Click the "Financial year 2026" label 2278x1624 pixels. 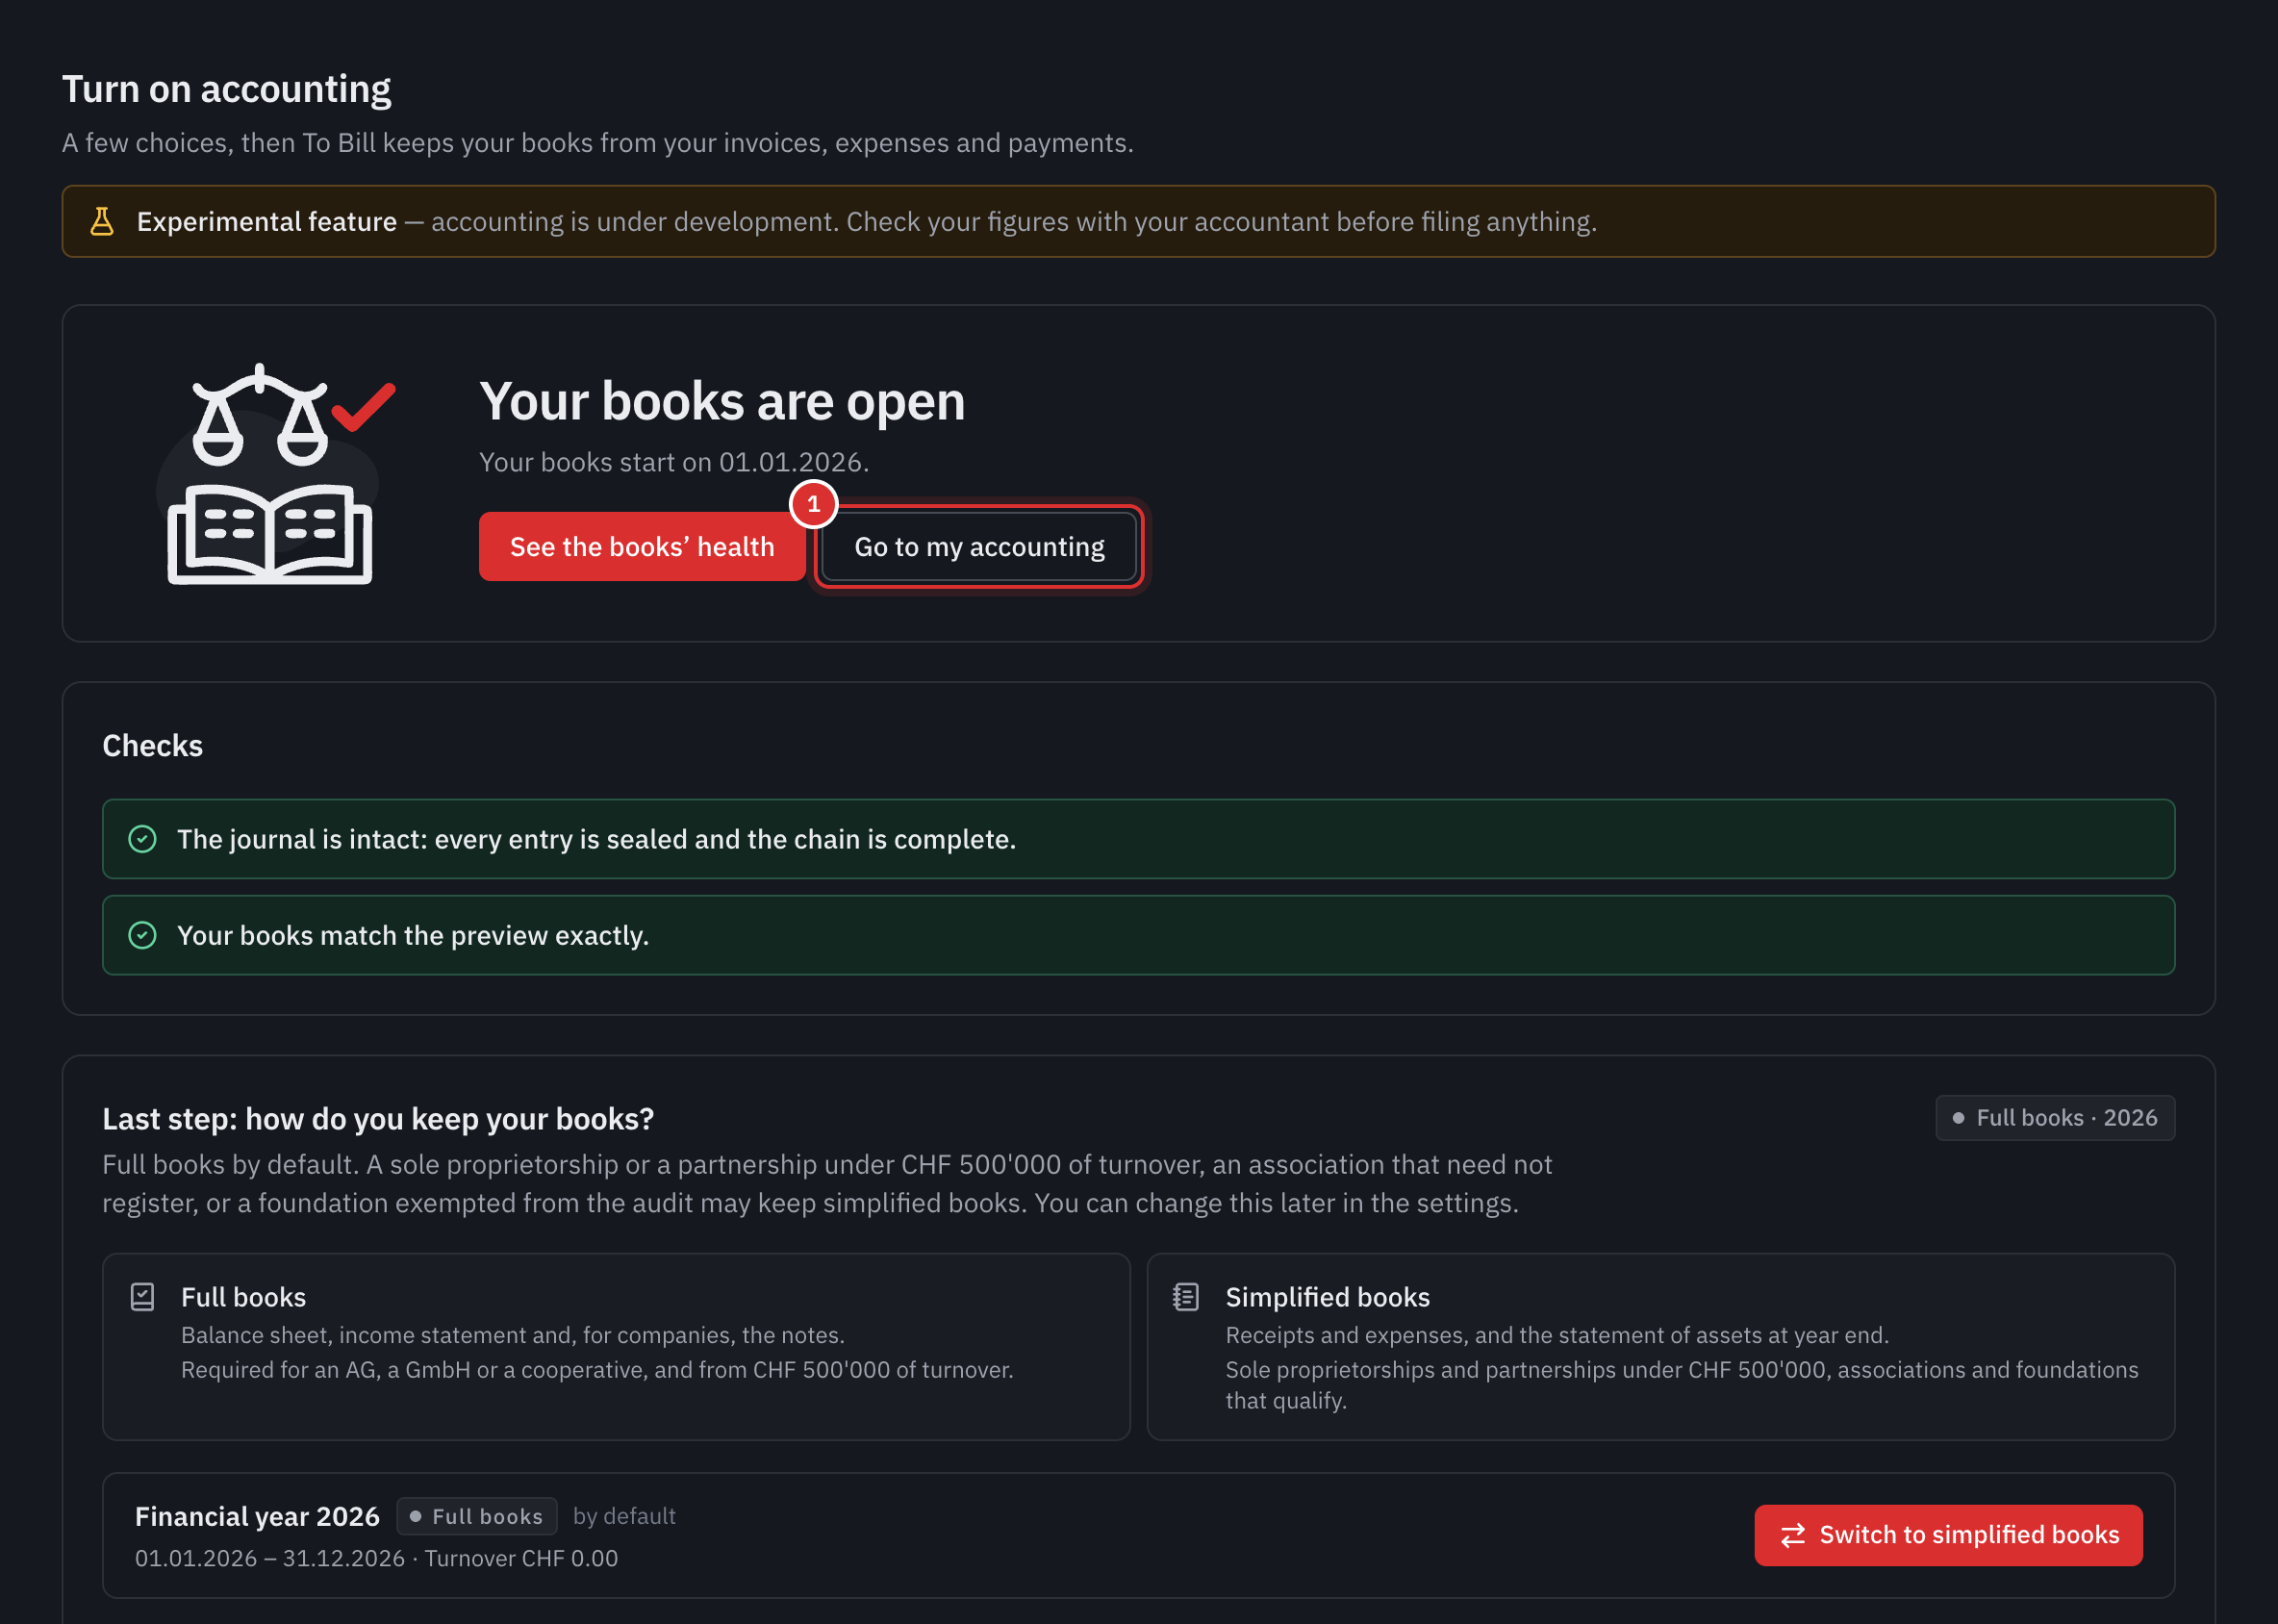(x=257, y=1517)
